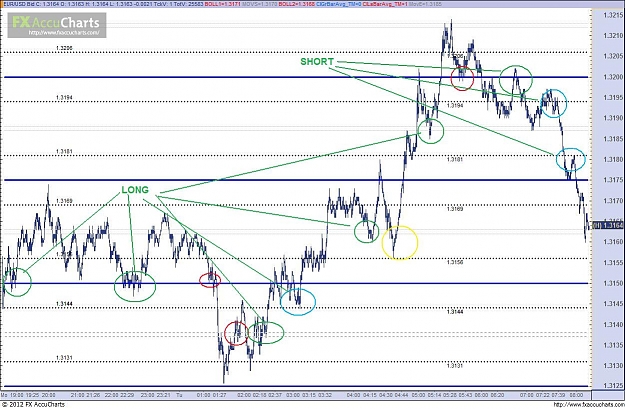Click 1.3125 on the price axis
Viewport: 625px width, 409px height.
[613, 386]
